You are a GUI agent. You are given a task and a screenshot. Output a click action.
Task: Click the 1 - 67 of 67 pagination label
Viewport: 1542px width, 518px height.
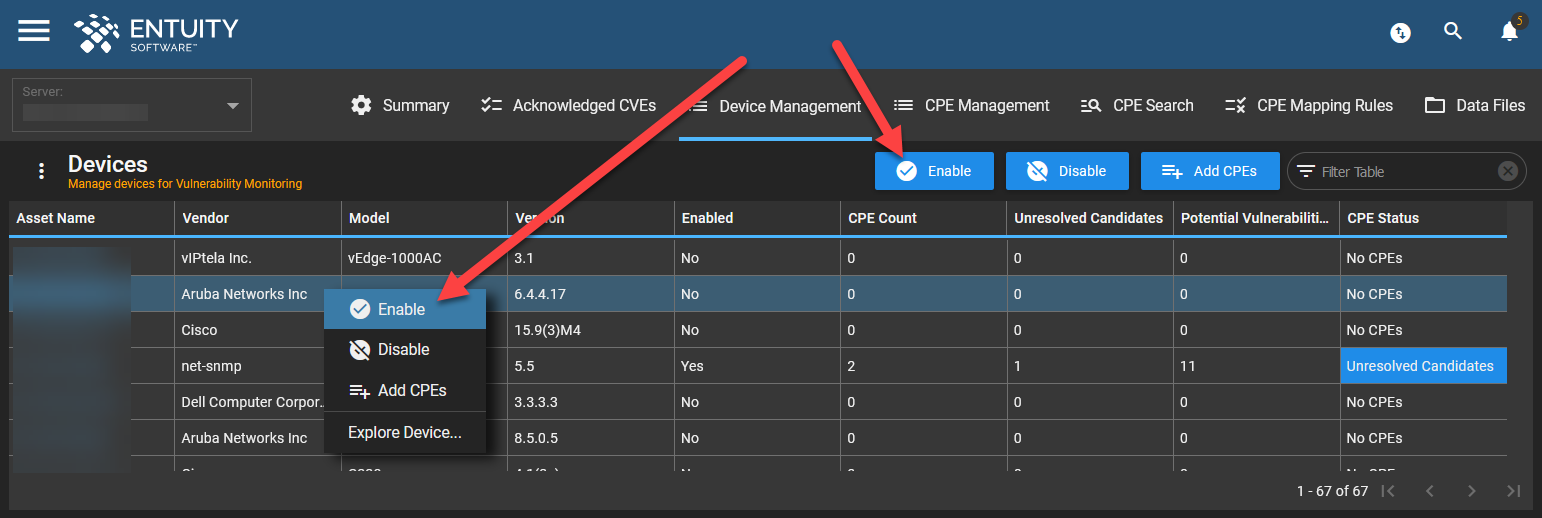[x=1332, y=491]
